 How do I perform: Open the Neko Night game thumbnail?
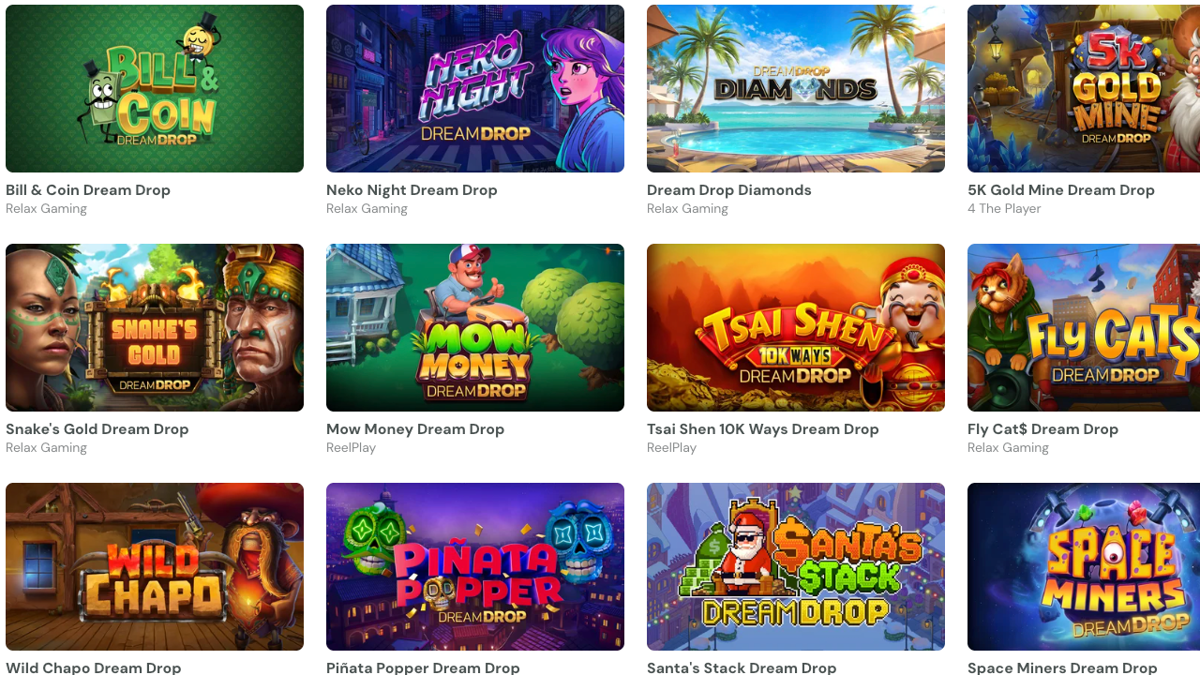coord(475,89)
